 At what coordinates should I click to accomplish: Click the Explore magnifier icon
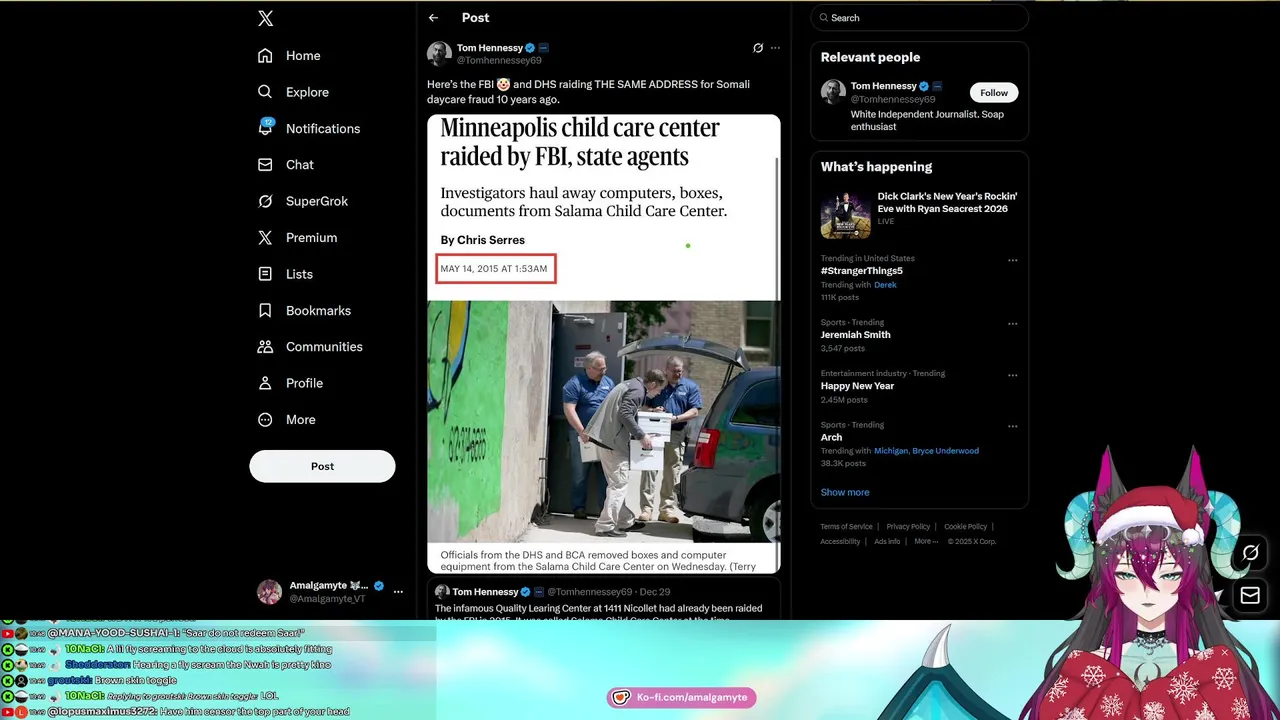click(x=265, y=92)
